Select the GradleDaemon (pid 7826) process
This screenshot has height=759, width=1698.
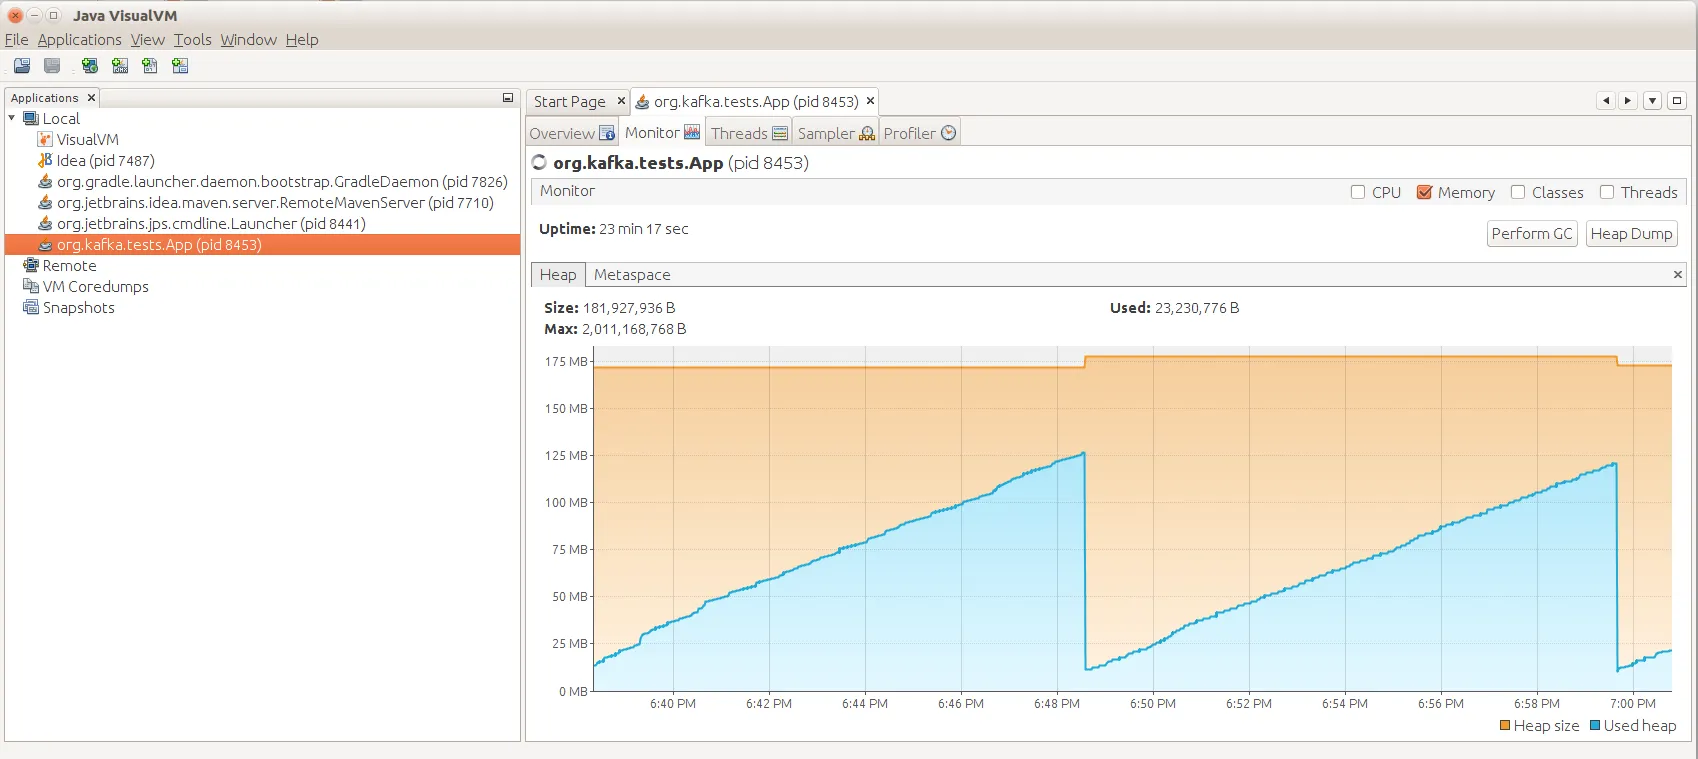[x=282, y=182]
